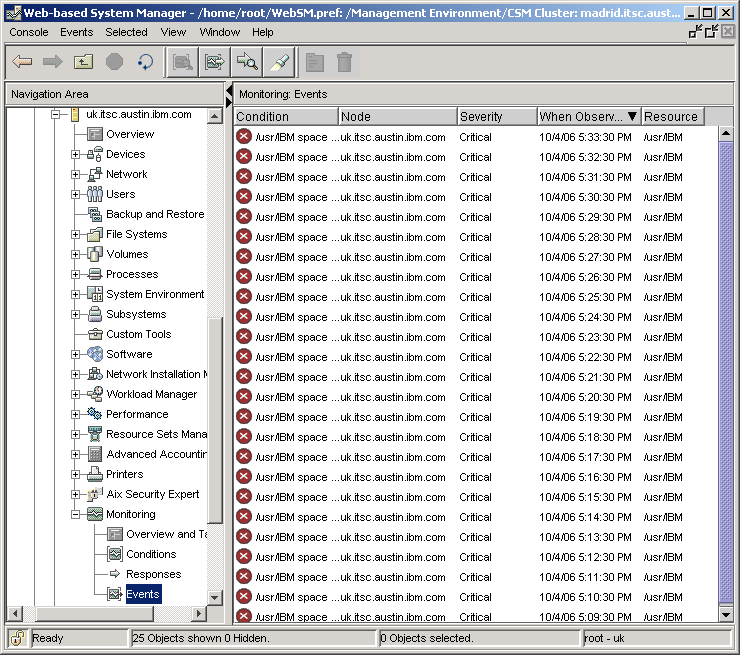This screenshot has height=655, width=740.
Task: Click the greyed trash delete icon
Action: pos(345,62)
